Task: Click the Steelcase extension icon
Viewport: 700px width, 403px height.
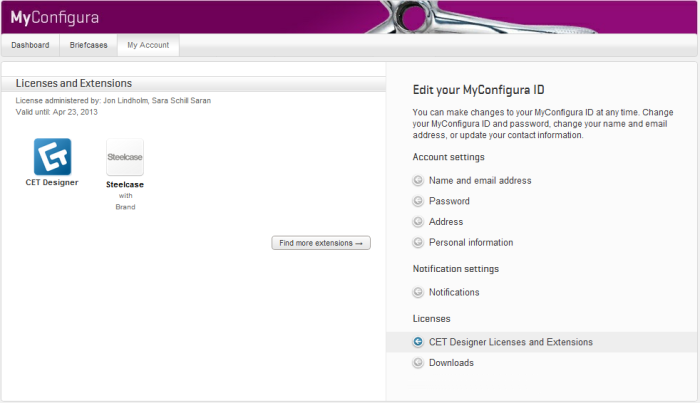Action: [125, 157]
